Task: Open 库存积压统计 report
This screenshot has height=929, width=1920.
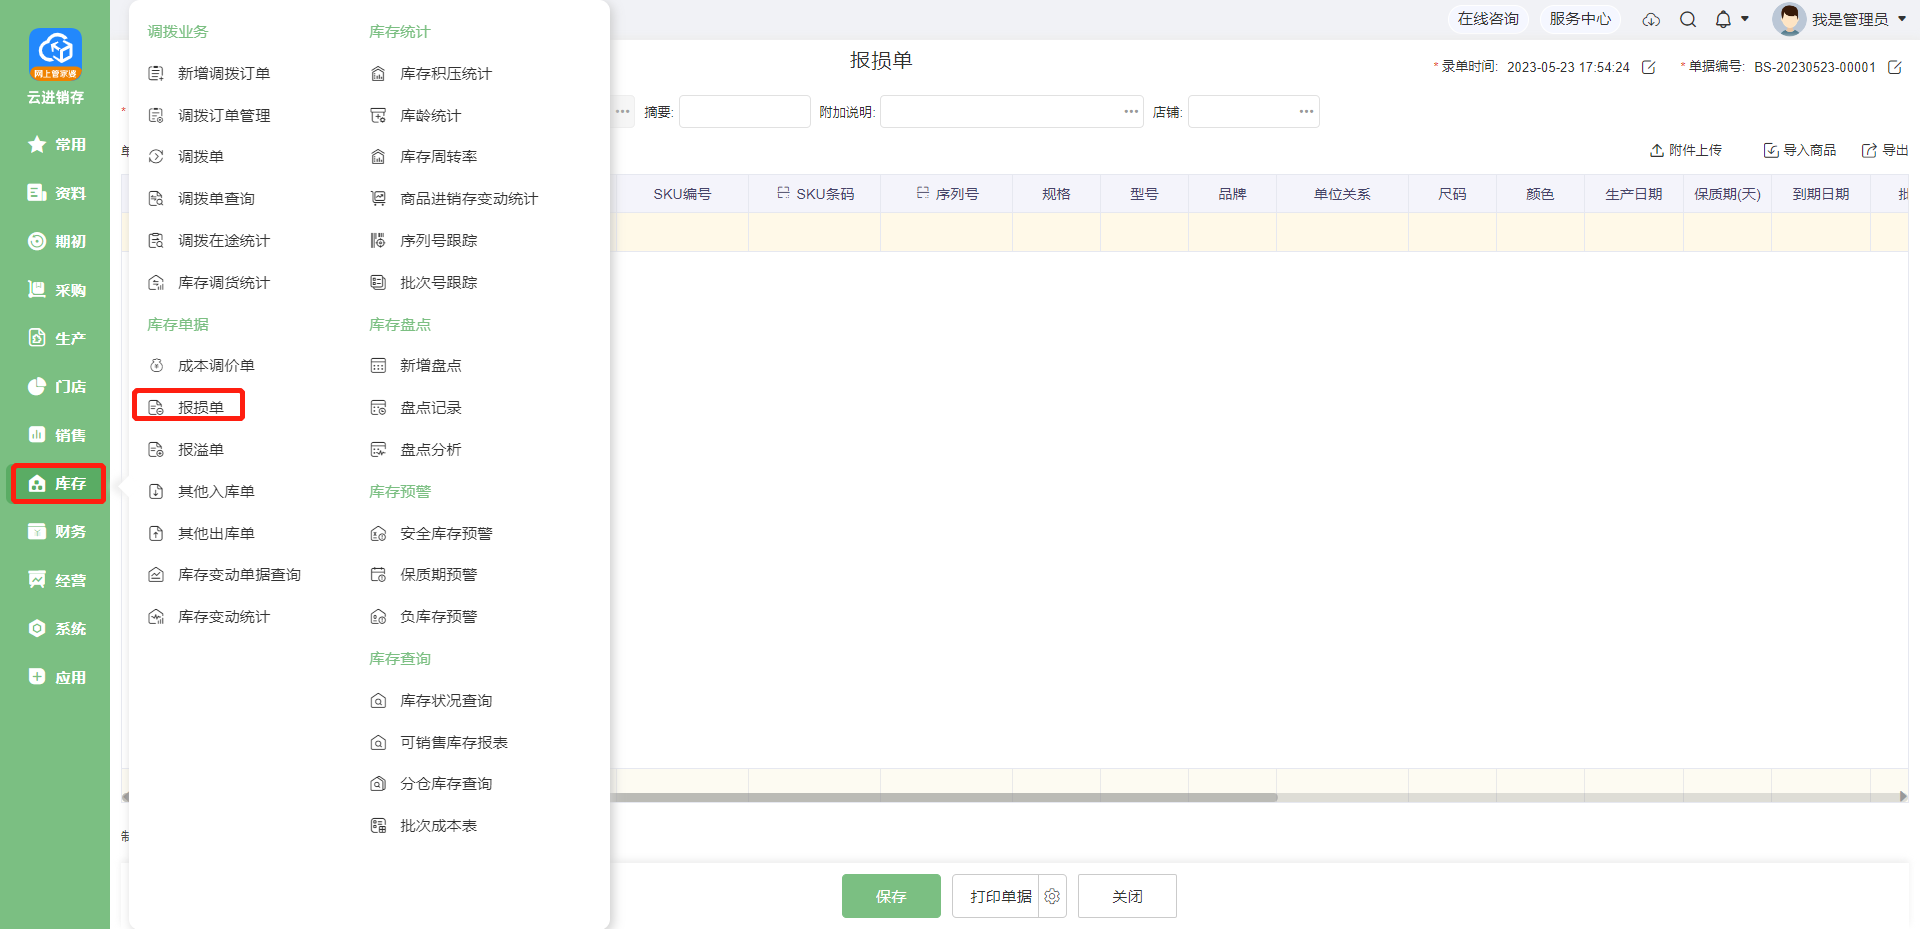Action: pos(431,73)
